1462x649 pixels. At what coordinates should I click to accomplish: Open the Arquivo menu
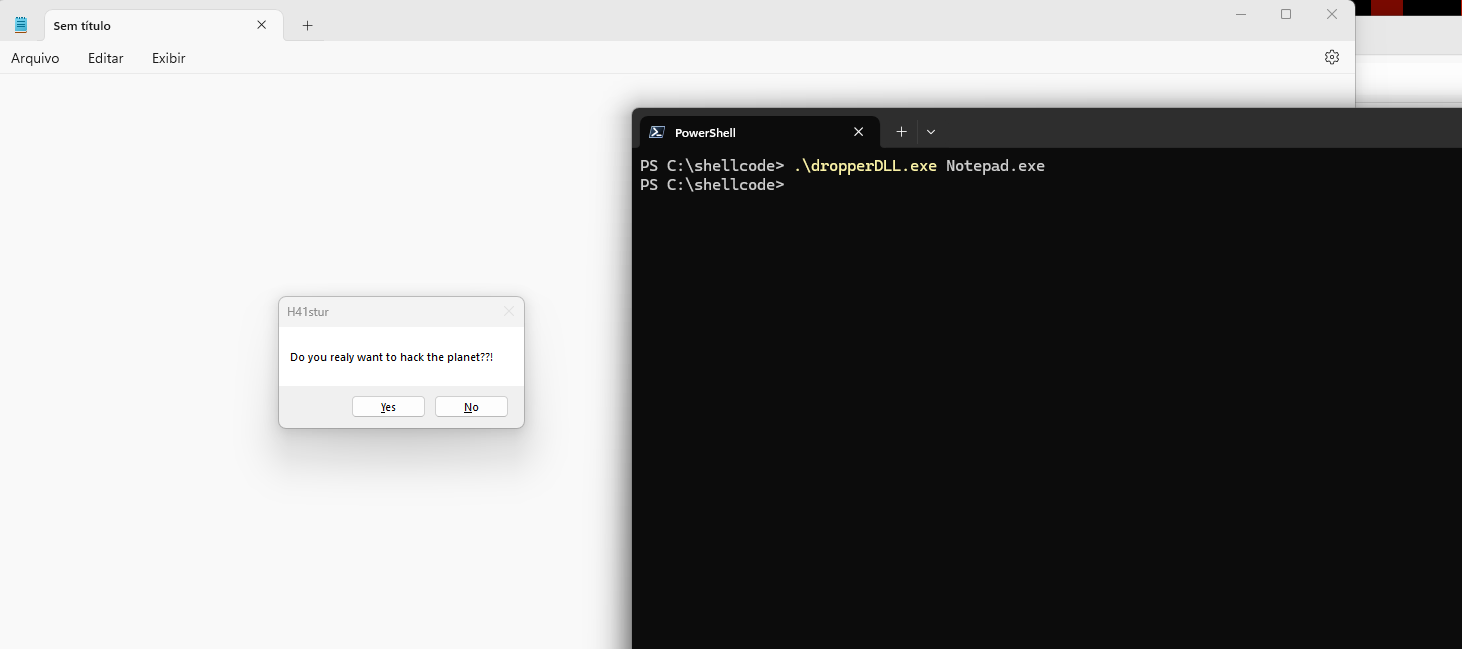point(35,58)
